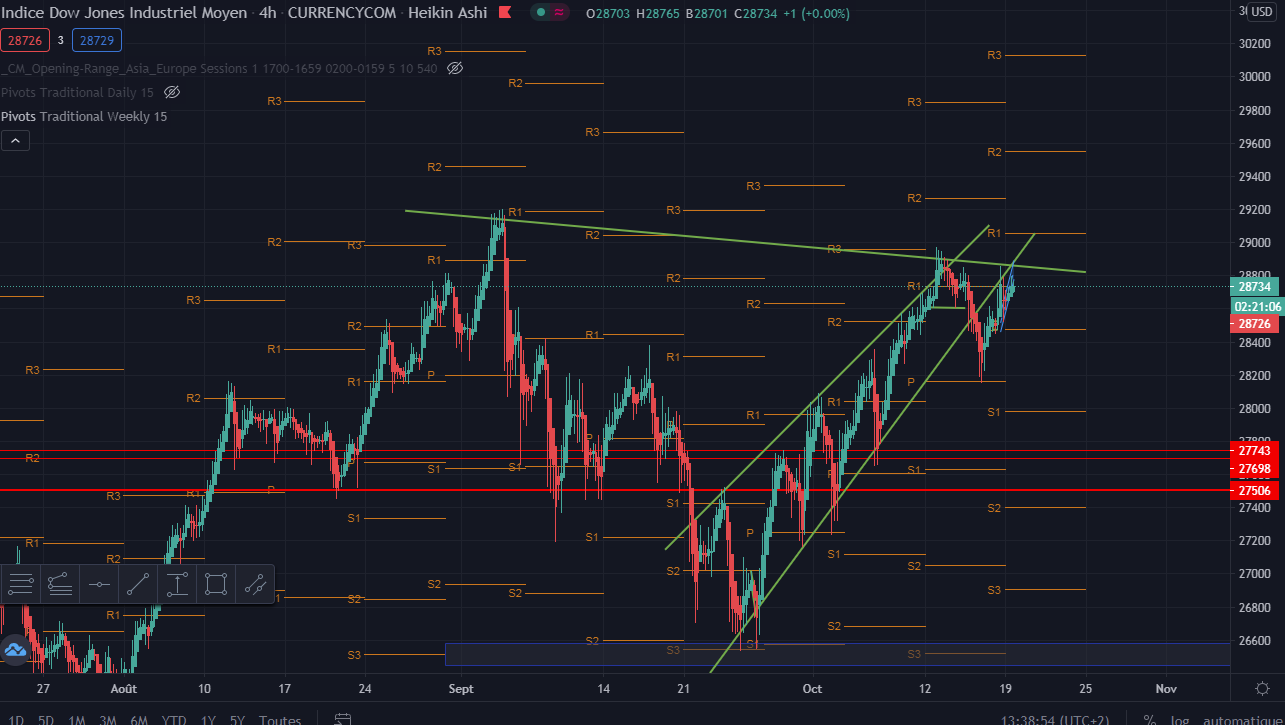
Task: Toggle the log scale mode
Action: (x=1180, y=719)
